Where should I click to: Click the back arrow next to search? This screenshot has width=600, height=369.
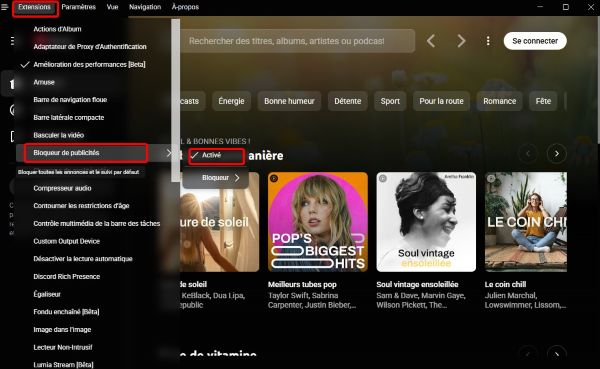point(431,41)
